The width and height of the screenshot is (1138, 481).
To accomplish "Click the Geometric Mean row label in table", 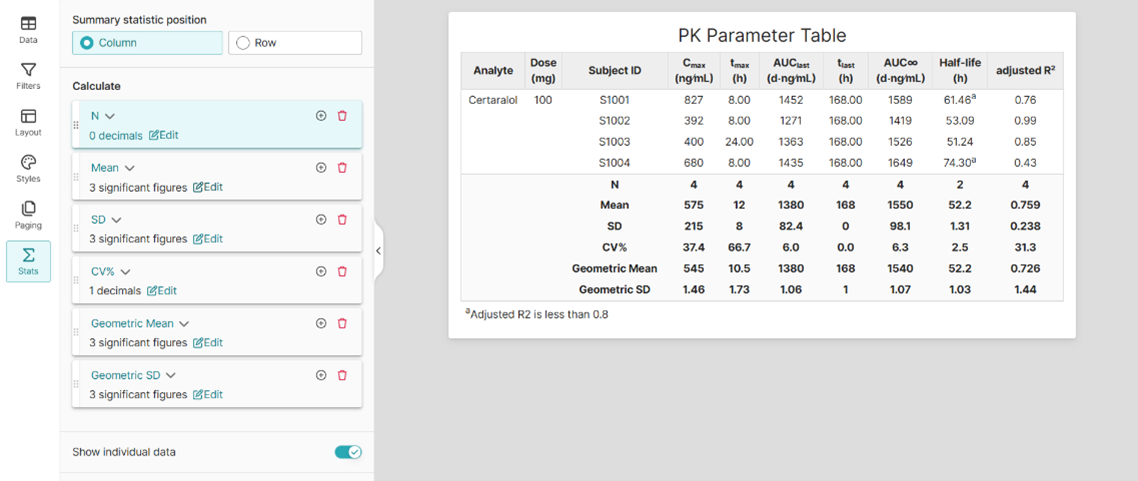I will [x=615, y=268].
